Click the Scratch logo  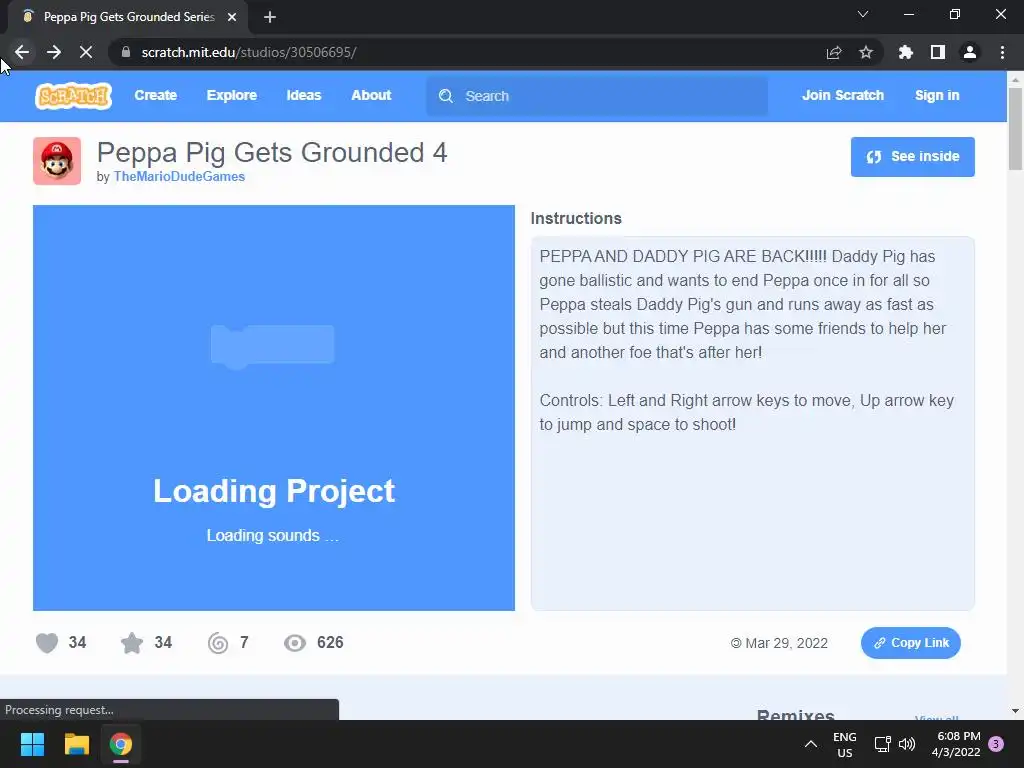(73, 96)
